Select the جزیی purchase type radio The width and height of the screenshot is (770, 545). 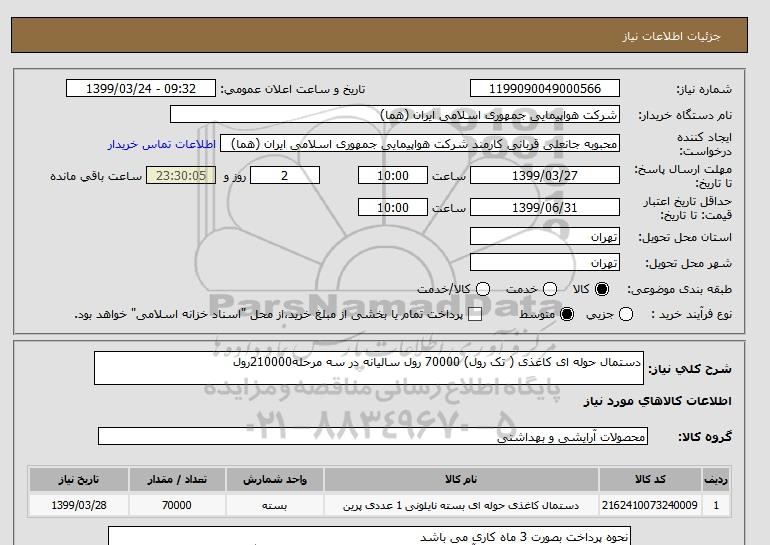(626, 314)
